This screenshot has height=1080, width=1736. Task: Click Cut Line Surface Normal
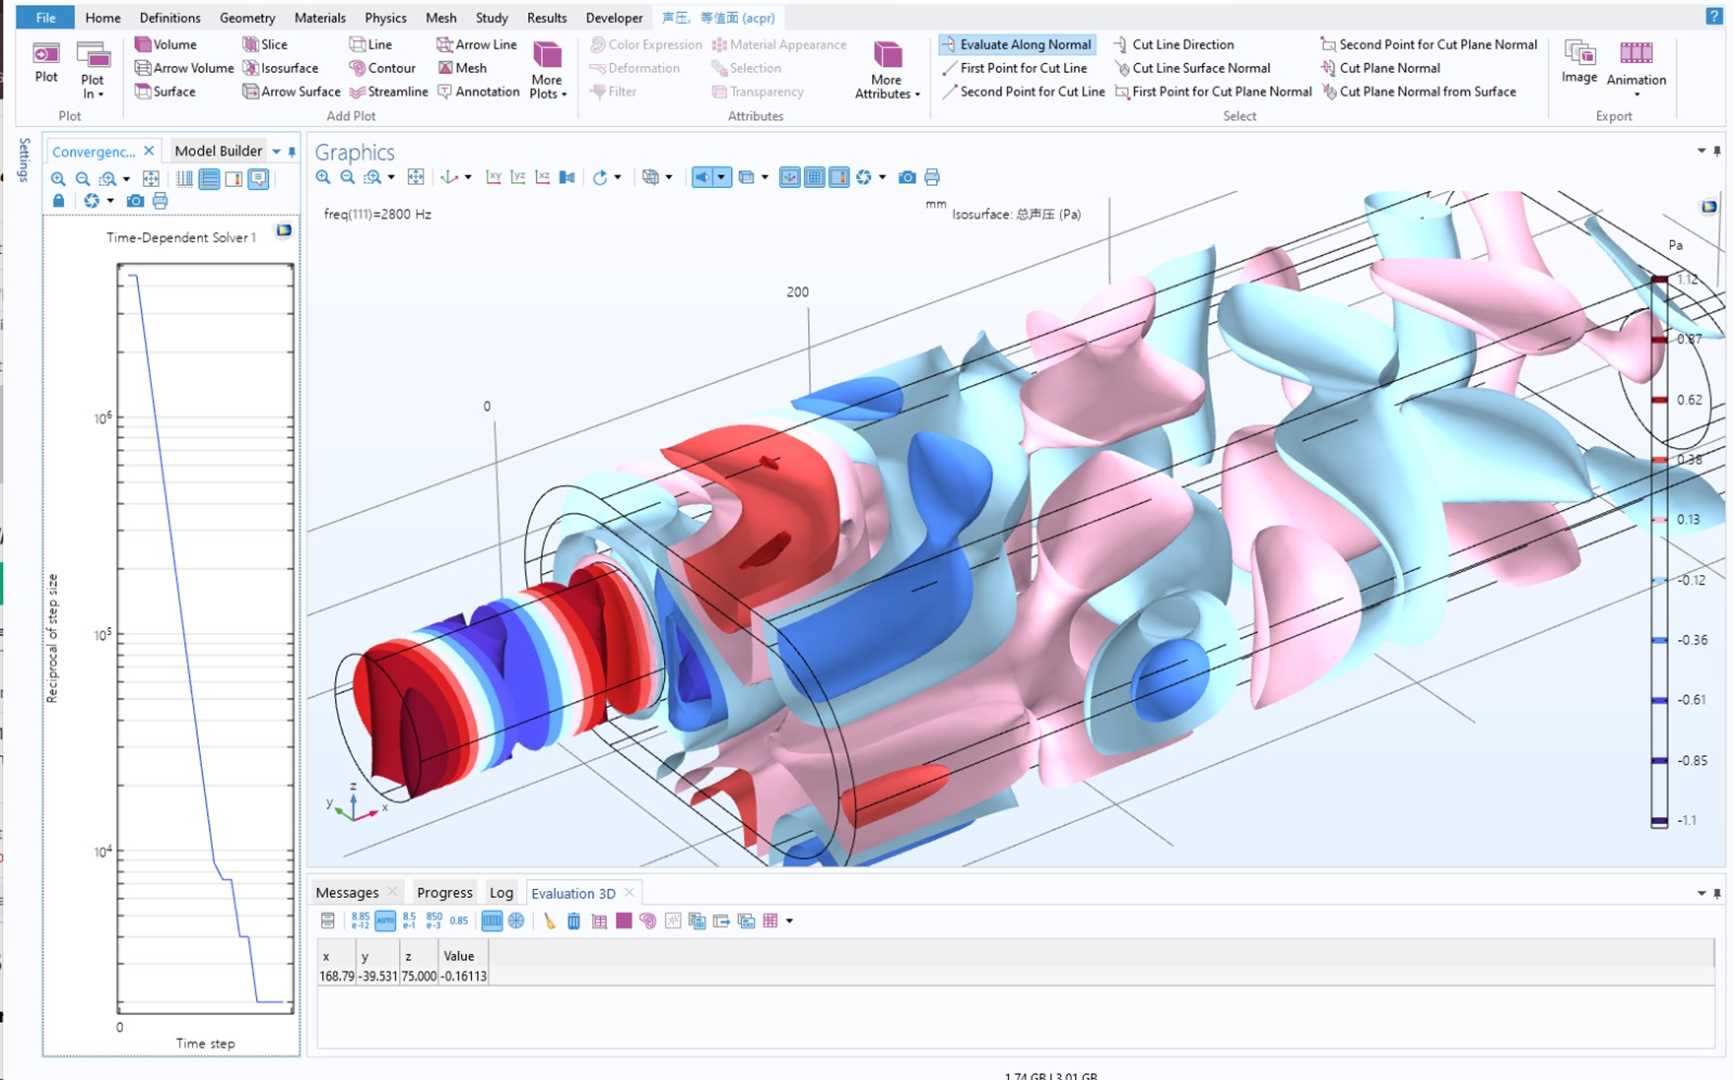point(1192,68)
